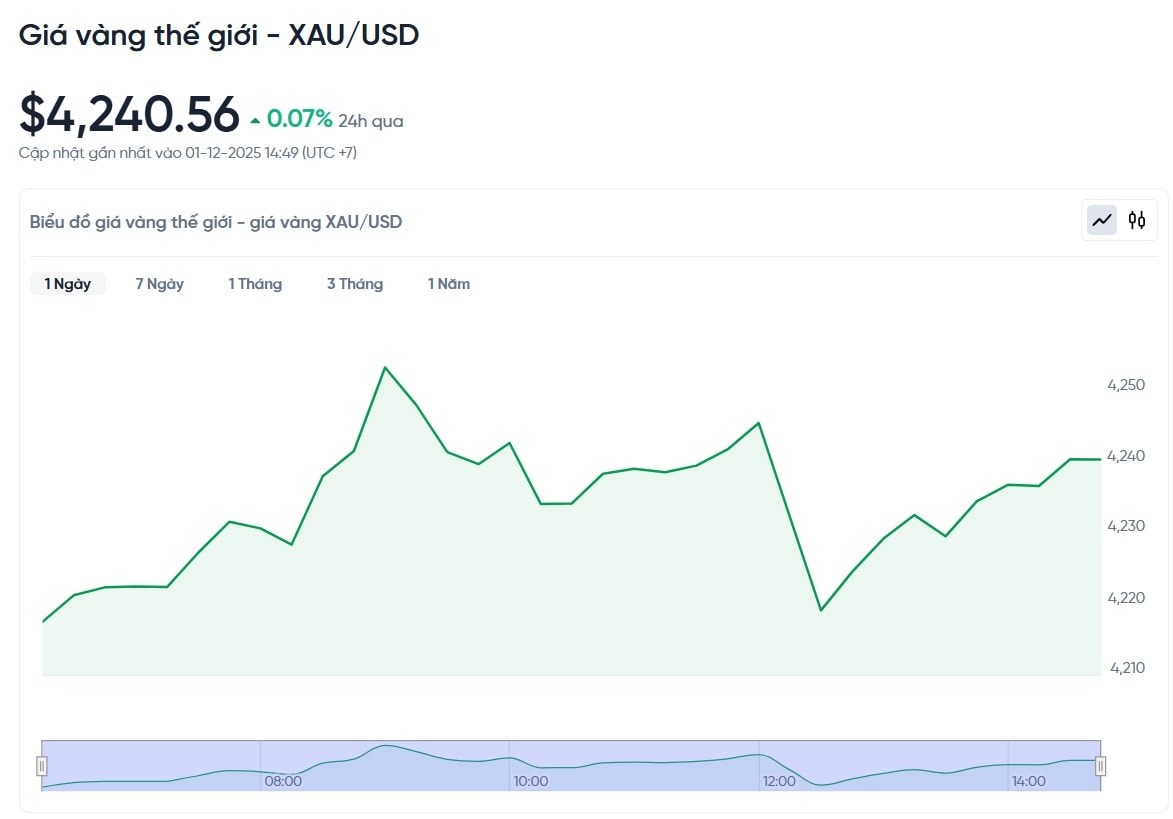The height and width of the screenshot is (819, 1173).
Task: Click the $4,240.56 current price
Action: point(130,114)
